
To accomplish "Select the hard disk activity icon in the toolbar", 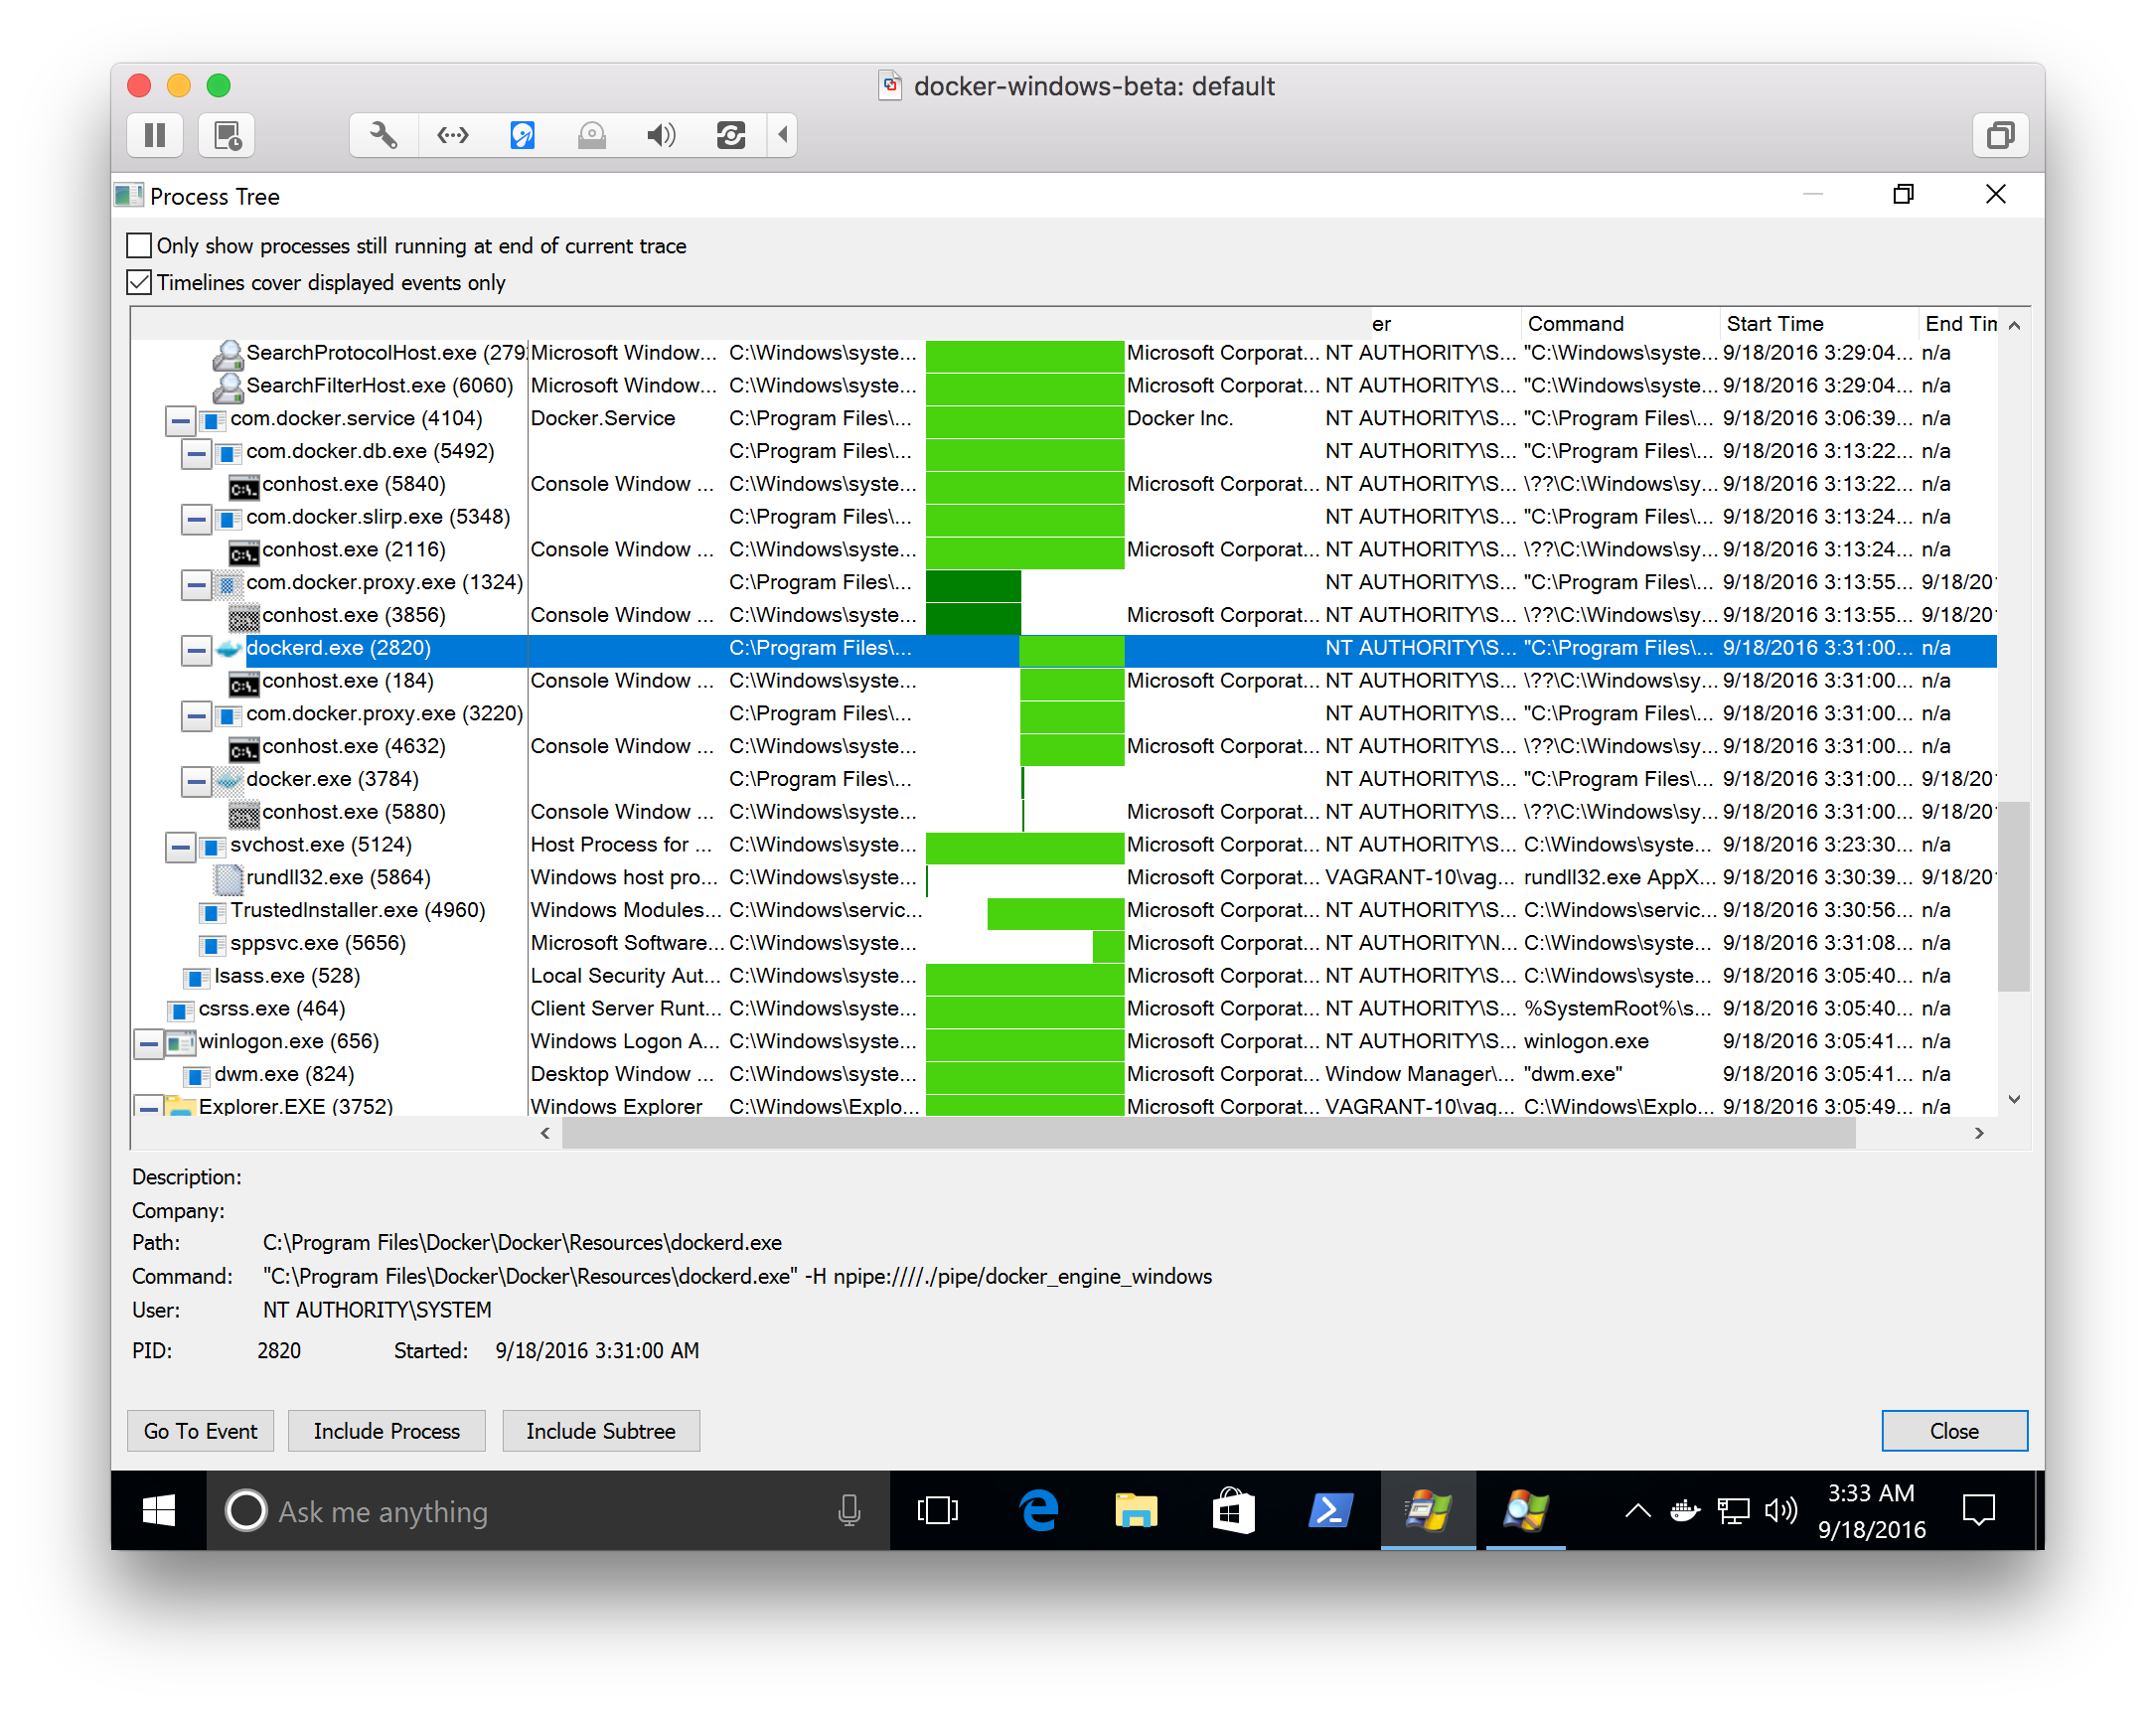I will tap(522, 135).
